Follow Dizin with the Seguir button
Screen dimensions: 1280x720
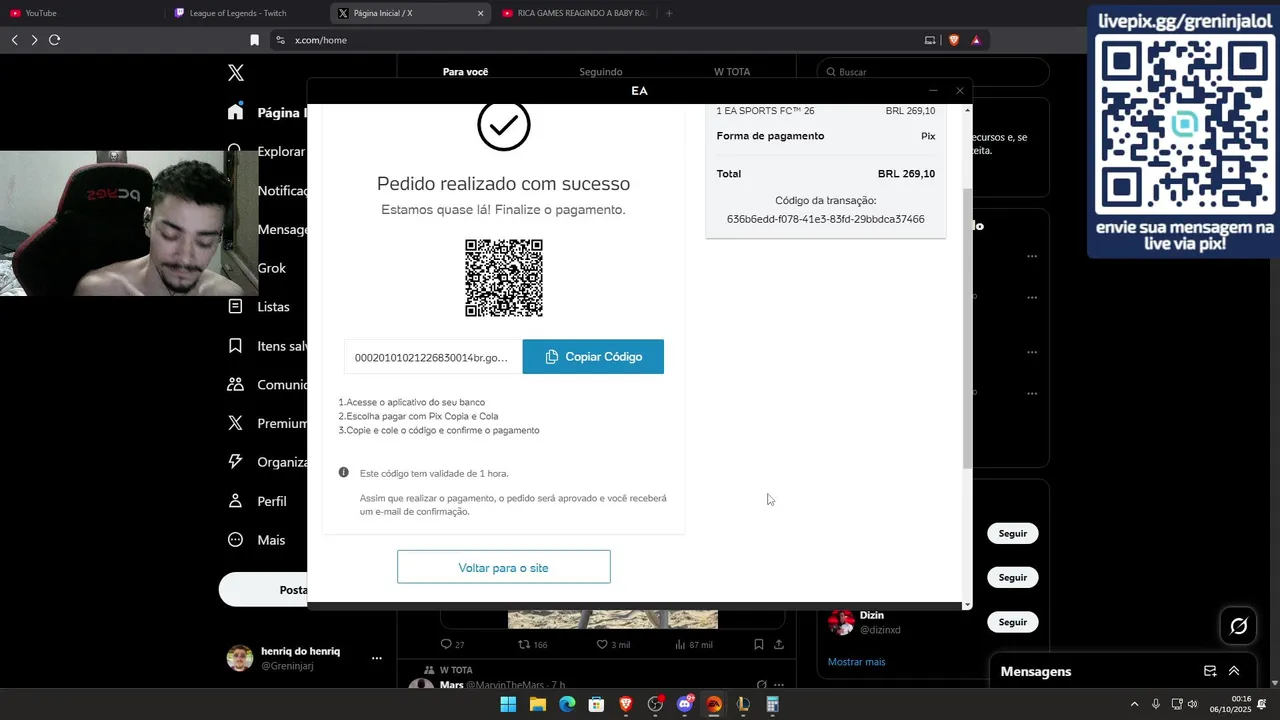pos(1012,622)
